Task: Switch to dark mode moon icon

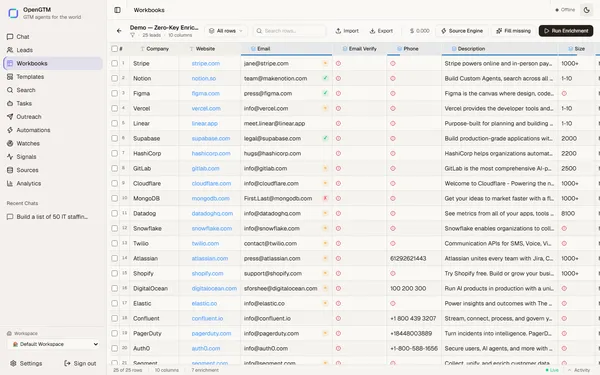Action: click(587, 10)
